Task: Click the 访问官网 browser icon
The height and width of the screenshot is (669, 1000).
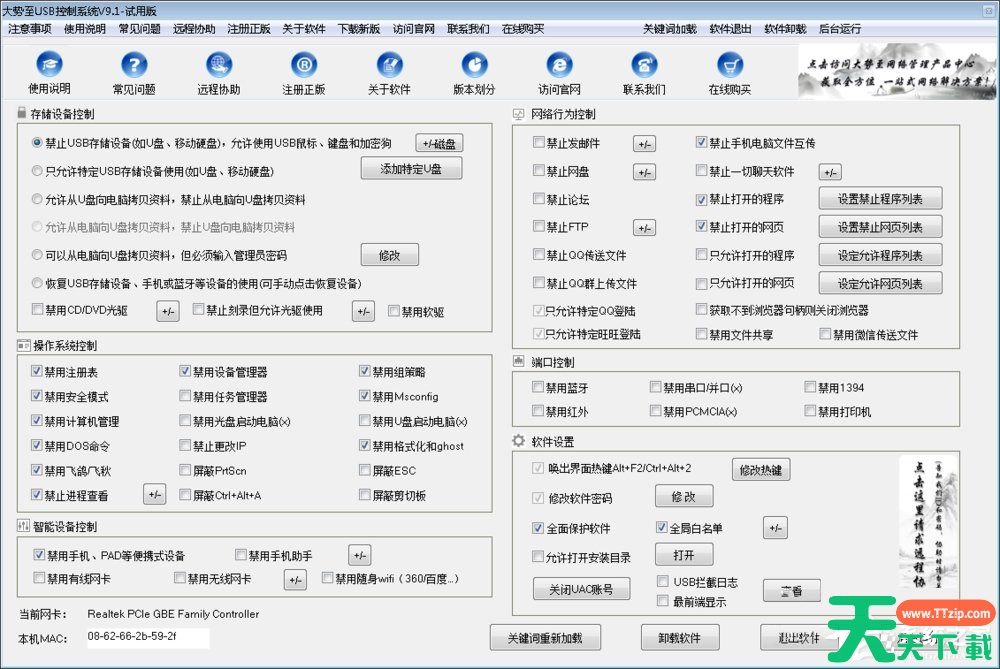Action: pyautogui.click(x=559, y=66)
